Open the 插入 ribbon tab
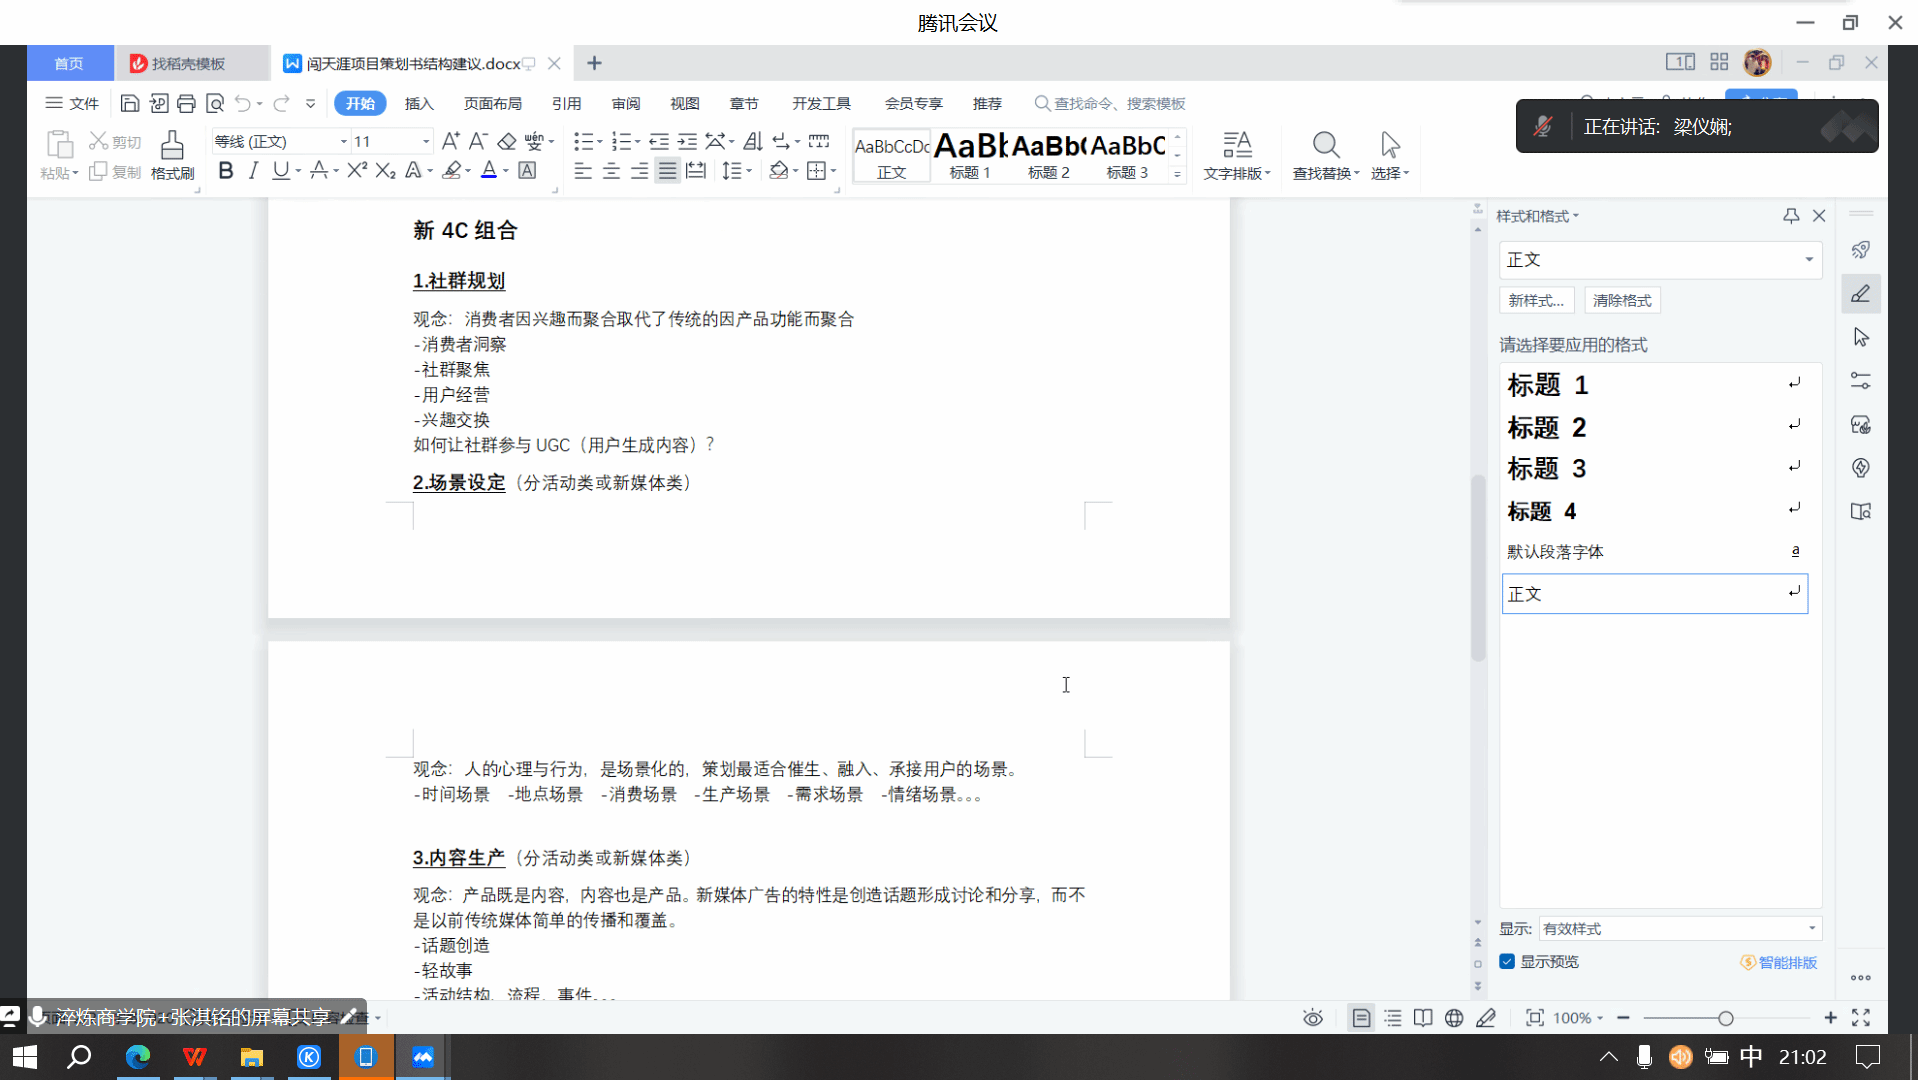This screenshot has width=1918, height=1080. (x=419, y=104)
